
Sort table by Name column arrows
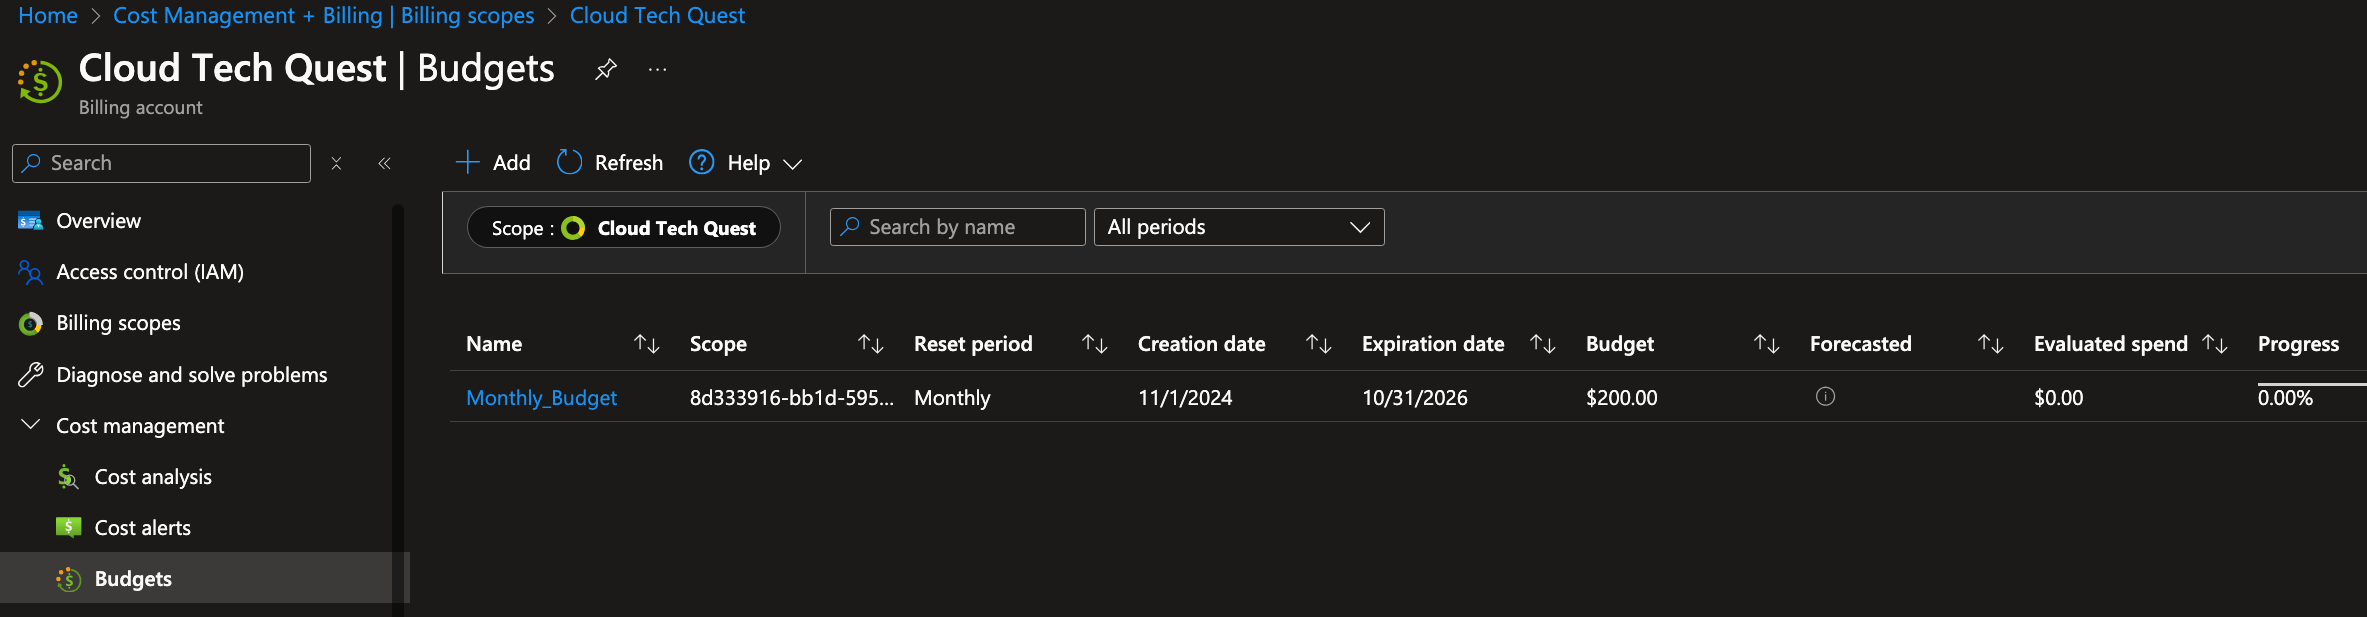point(647,344)
